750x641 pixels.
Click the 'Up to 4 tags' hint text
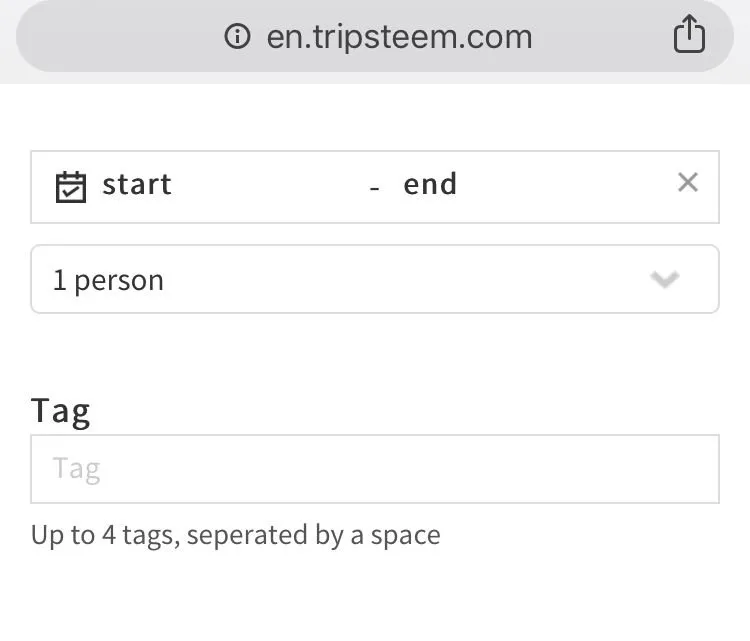pyautogui.click(x=236, y=535)
